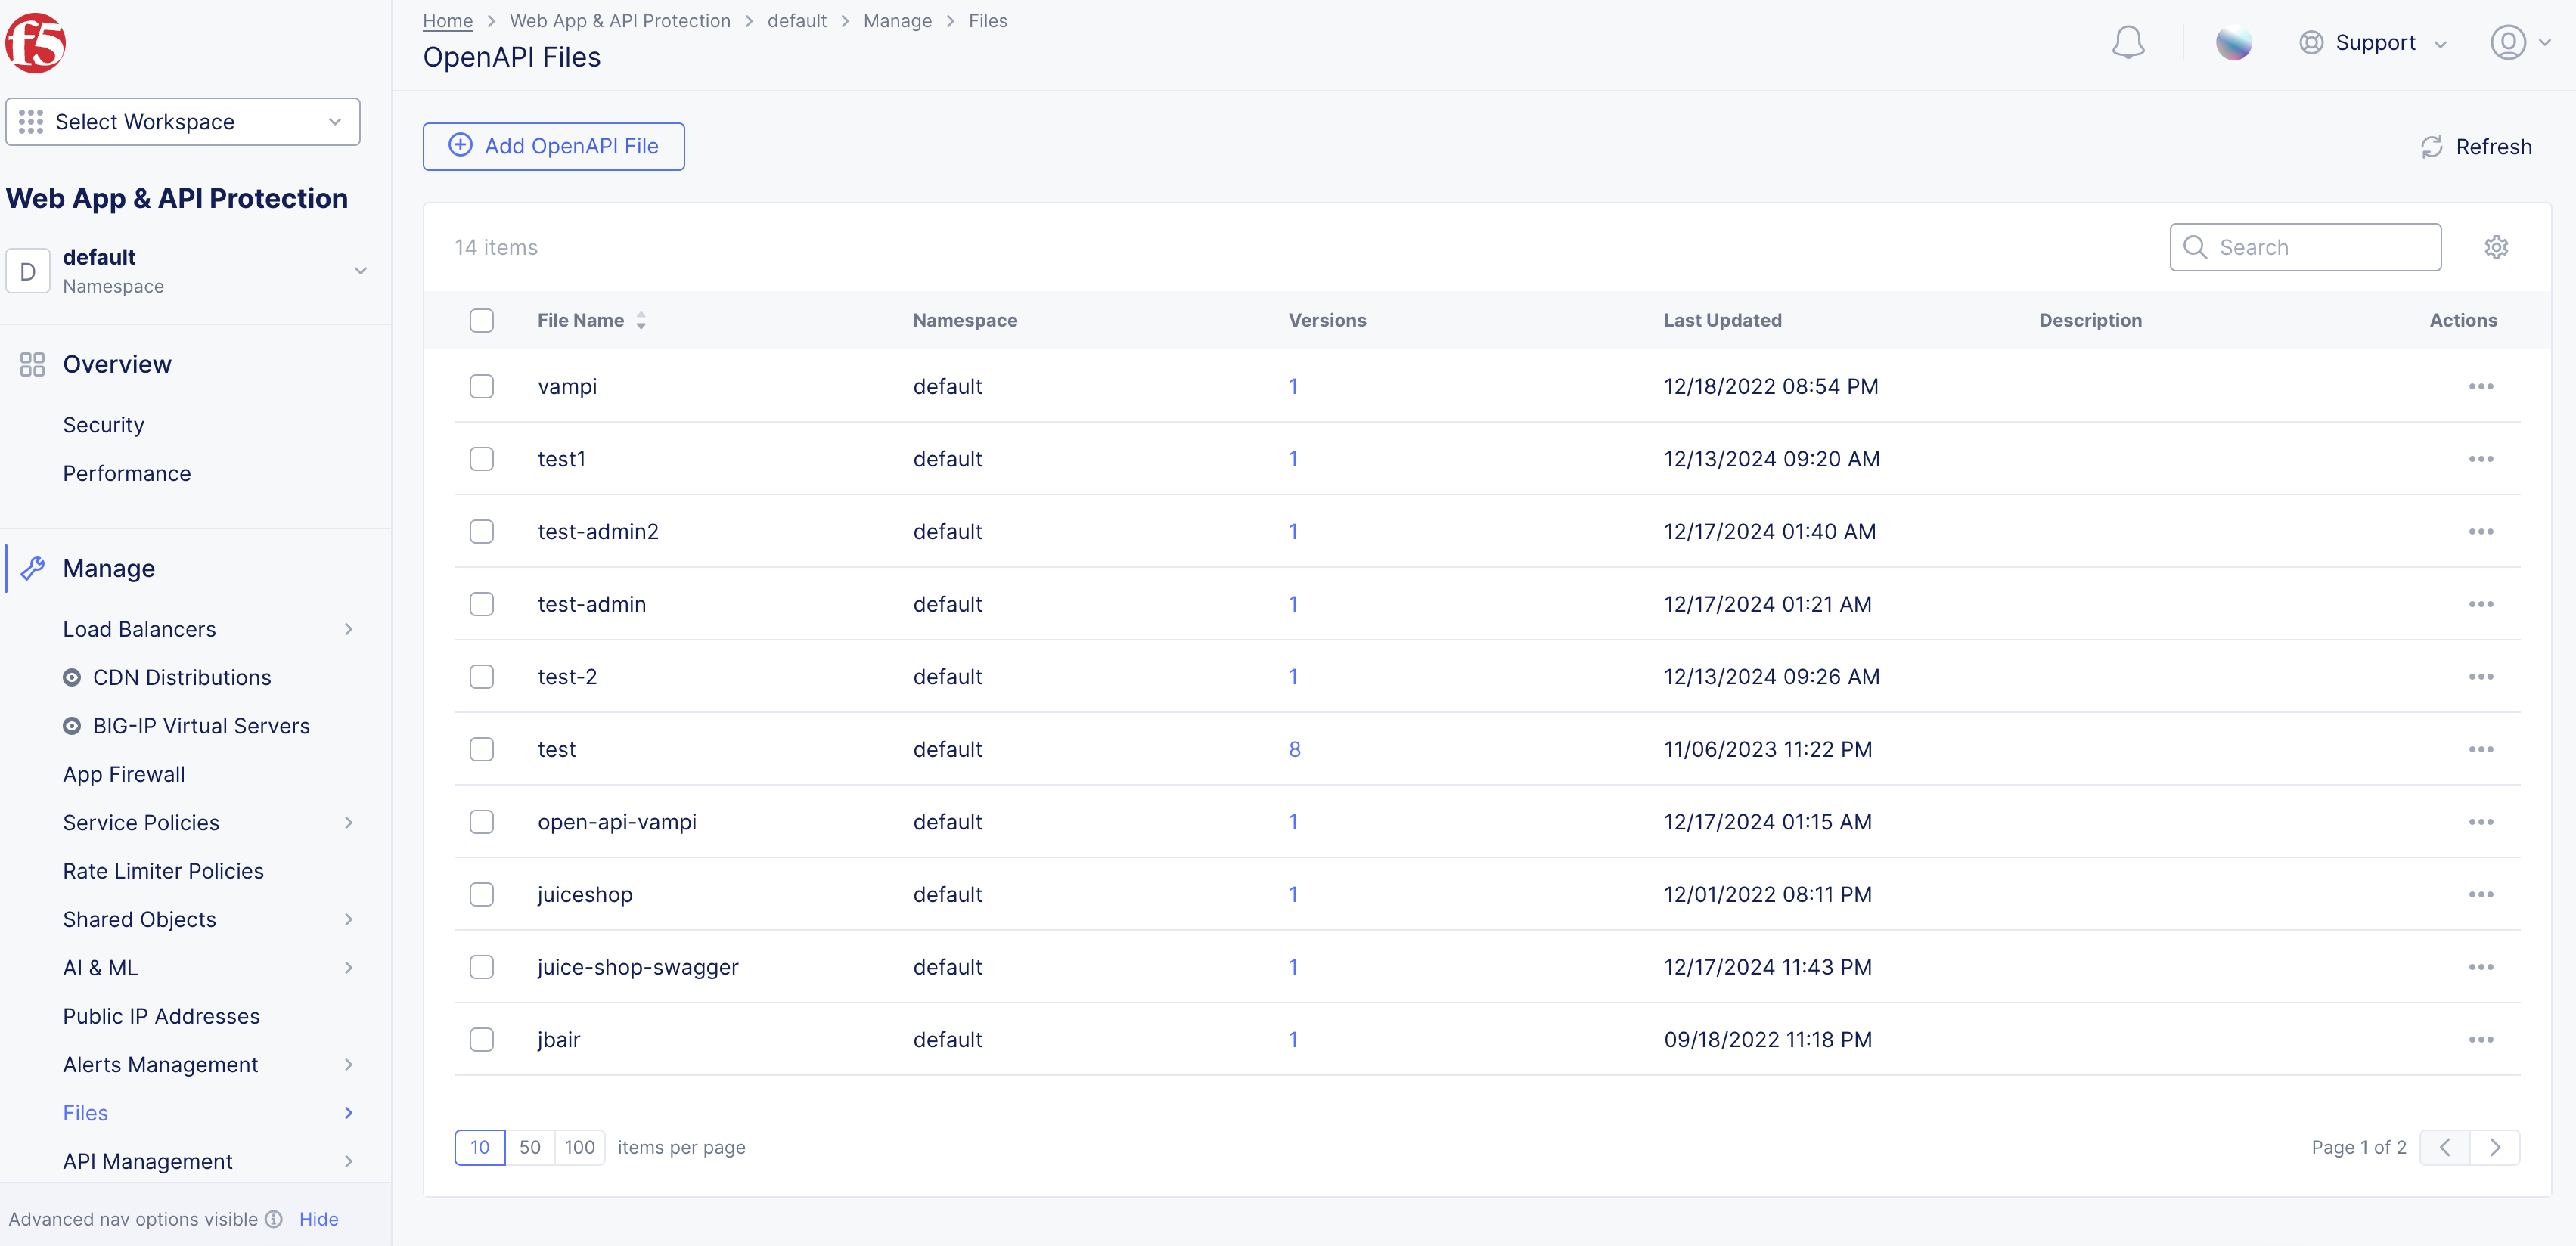Open the Select Workspace dropdown
The height and width of the screenshot is (1246, 2576).
pos(183,121)
